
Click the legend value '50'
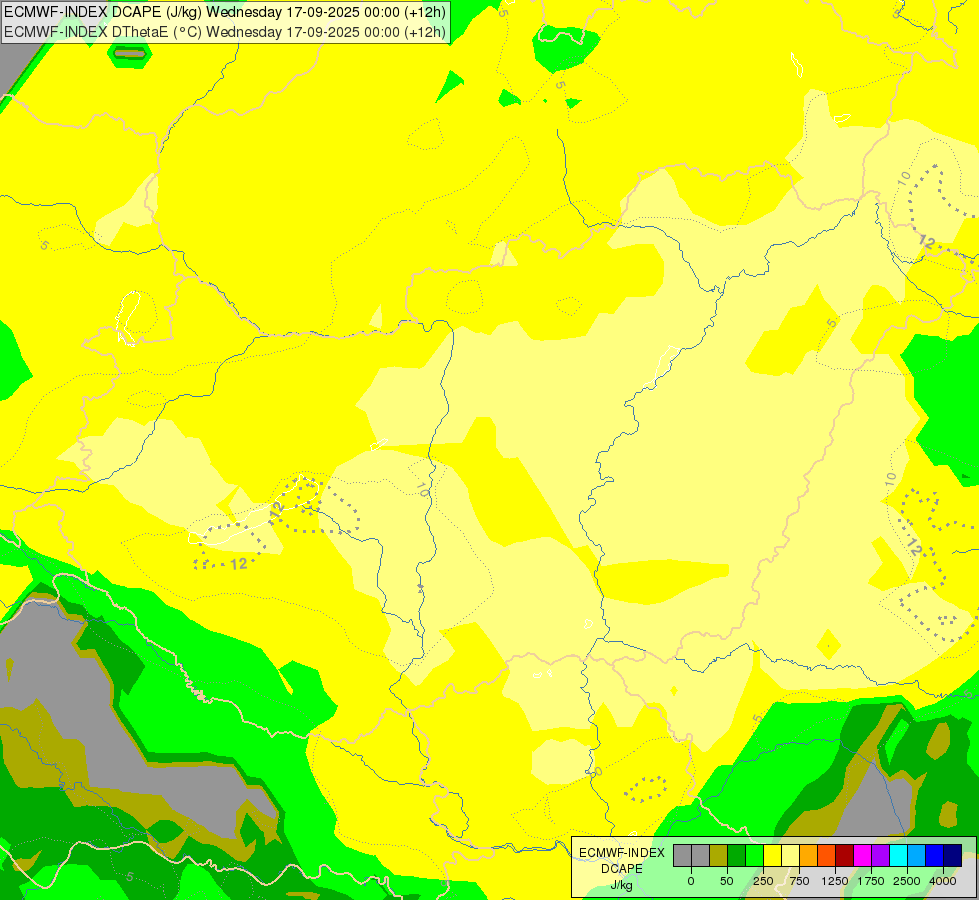pos(727,881)
